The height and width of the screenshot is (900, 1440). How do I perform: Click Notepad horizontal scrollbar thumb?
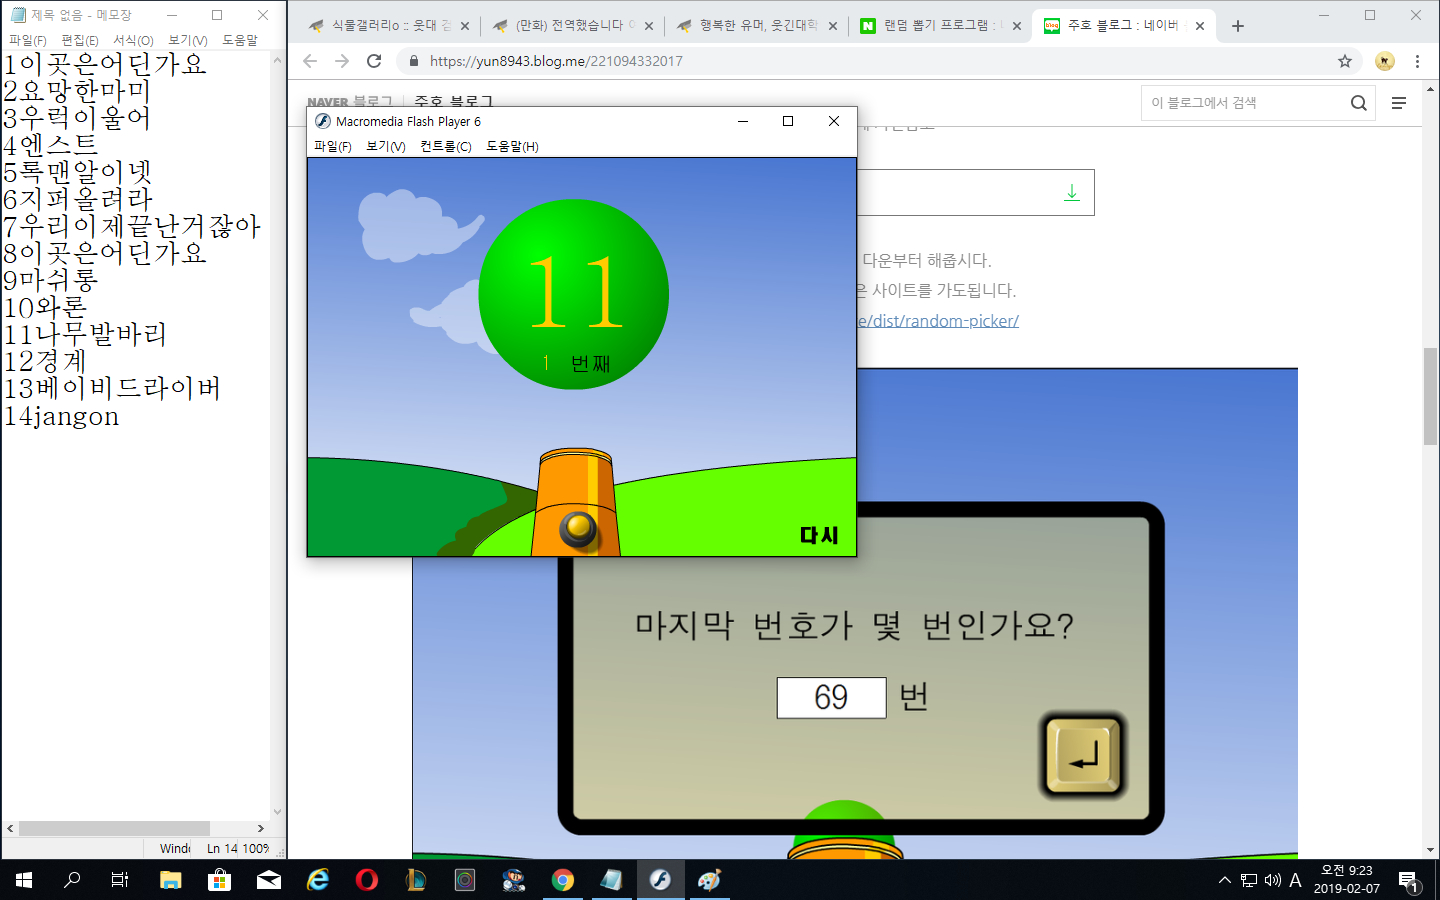point(114,828)
